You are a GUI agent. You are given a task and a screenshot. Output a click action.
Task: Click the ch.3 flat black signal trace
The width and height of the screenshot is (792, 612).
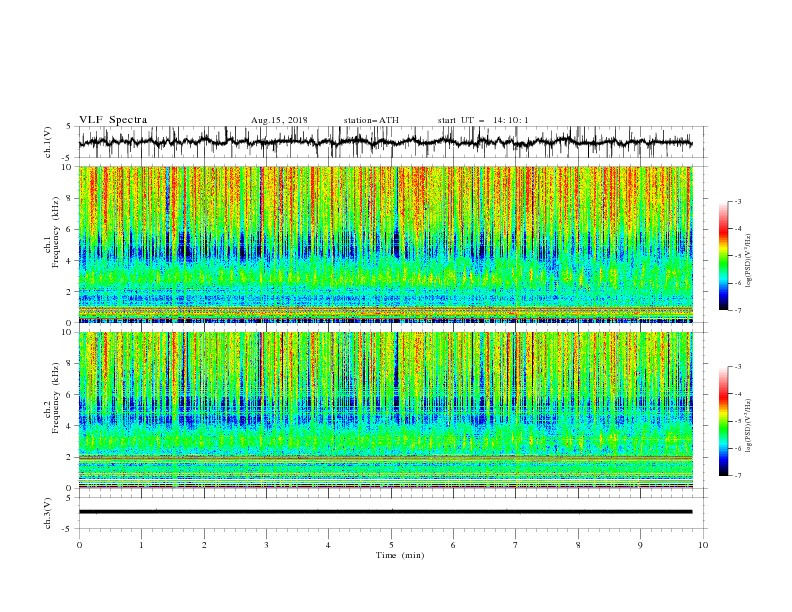coord(386,512)
